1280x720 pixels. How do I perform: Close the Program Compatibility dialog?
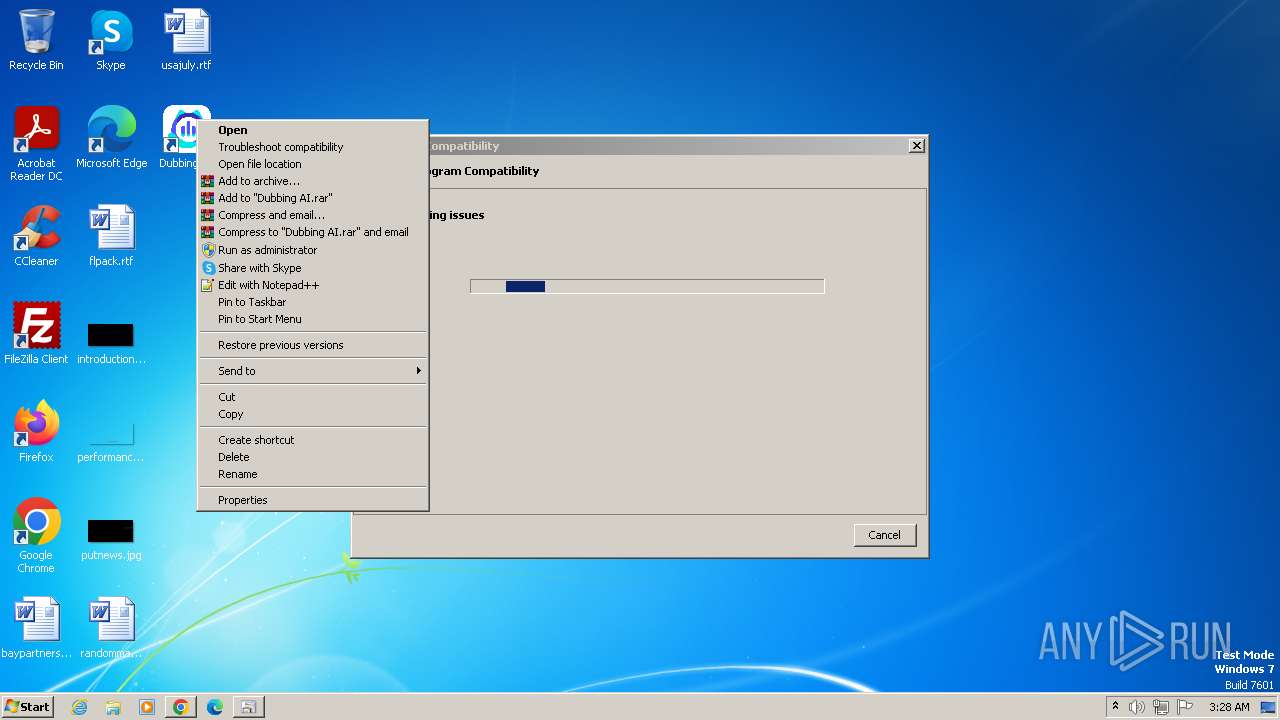pyautogui.click(x=916, y=146)
